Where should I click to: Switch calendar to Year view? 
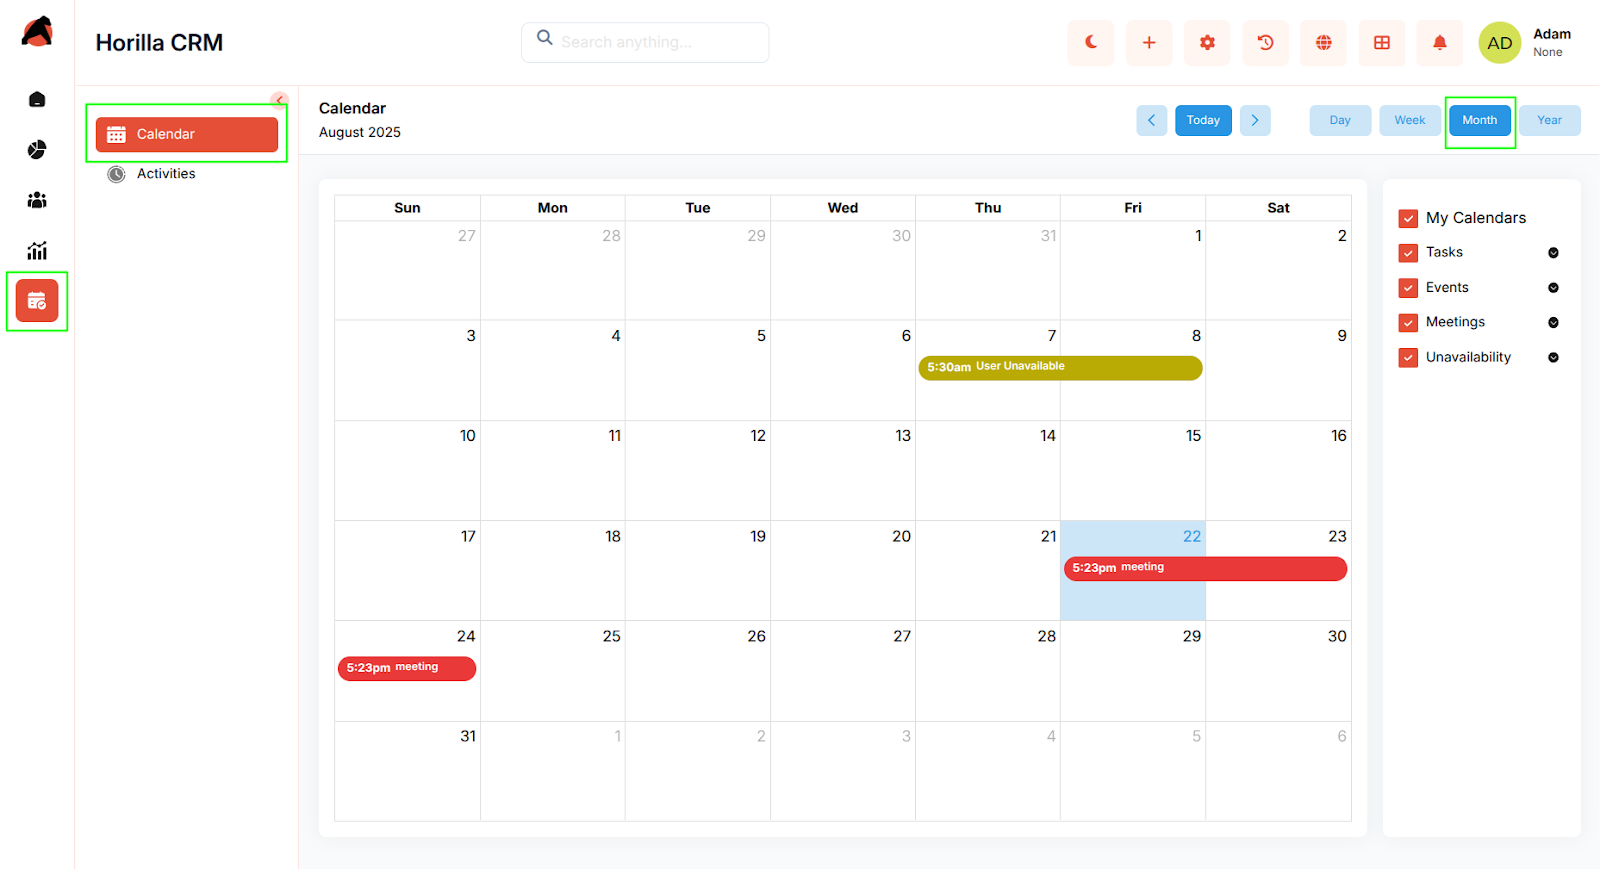point(1549,120)
